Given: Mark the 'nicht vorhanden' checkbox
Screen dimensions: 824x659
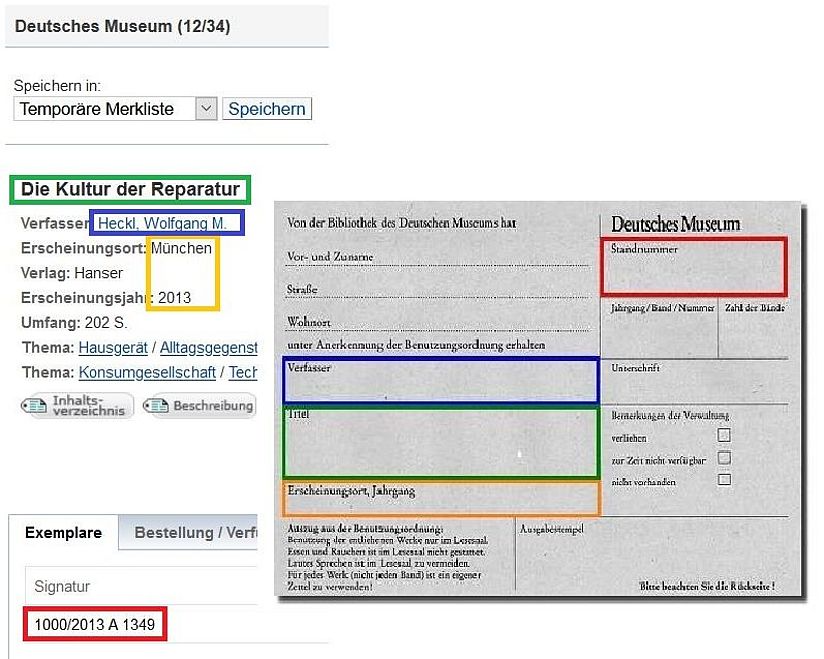Looking at the screenshot, I should point(724,480).
